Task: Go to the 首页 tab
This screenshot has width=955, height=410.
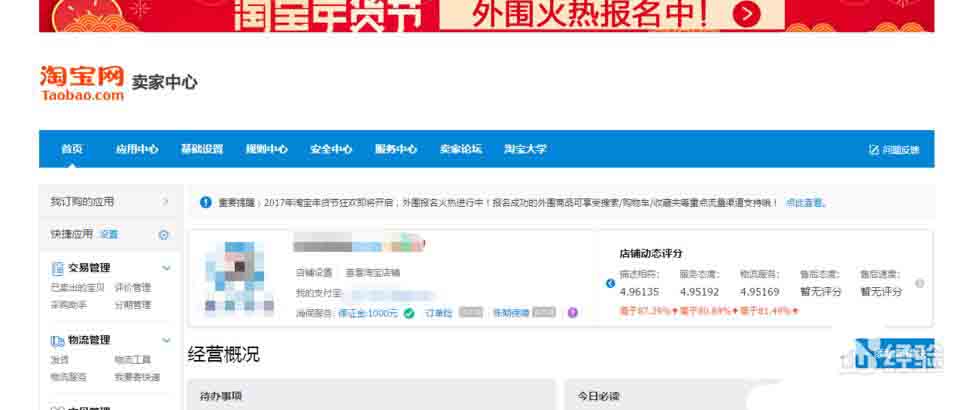Action: point(72,149)
